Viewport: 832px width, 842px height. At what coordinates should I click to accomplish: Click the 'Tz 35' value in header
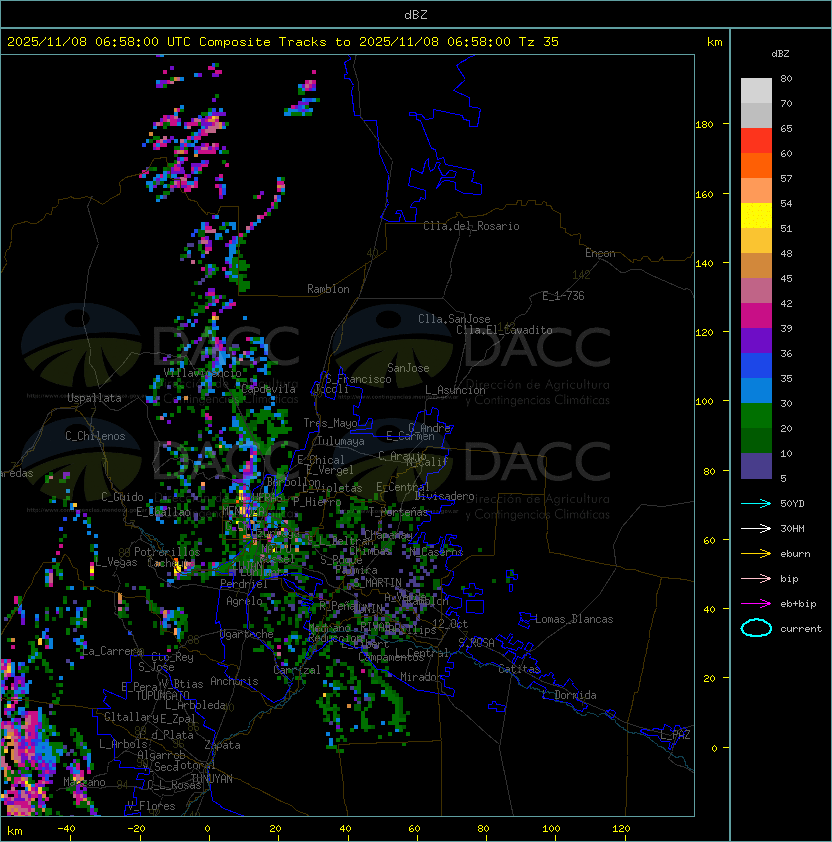point(539,42)
